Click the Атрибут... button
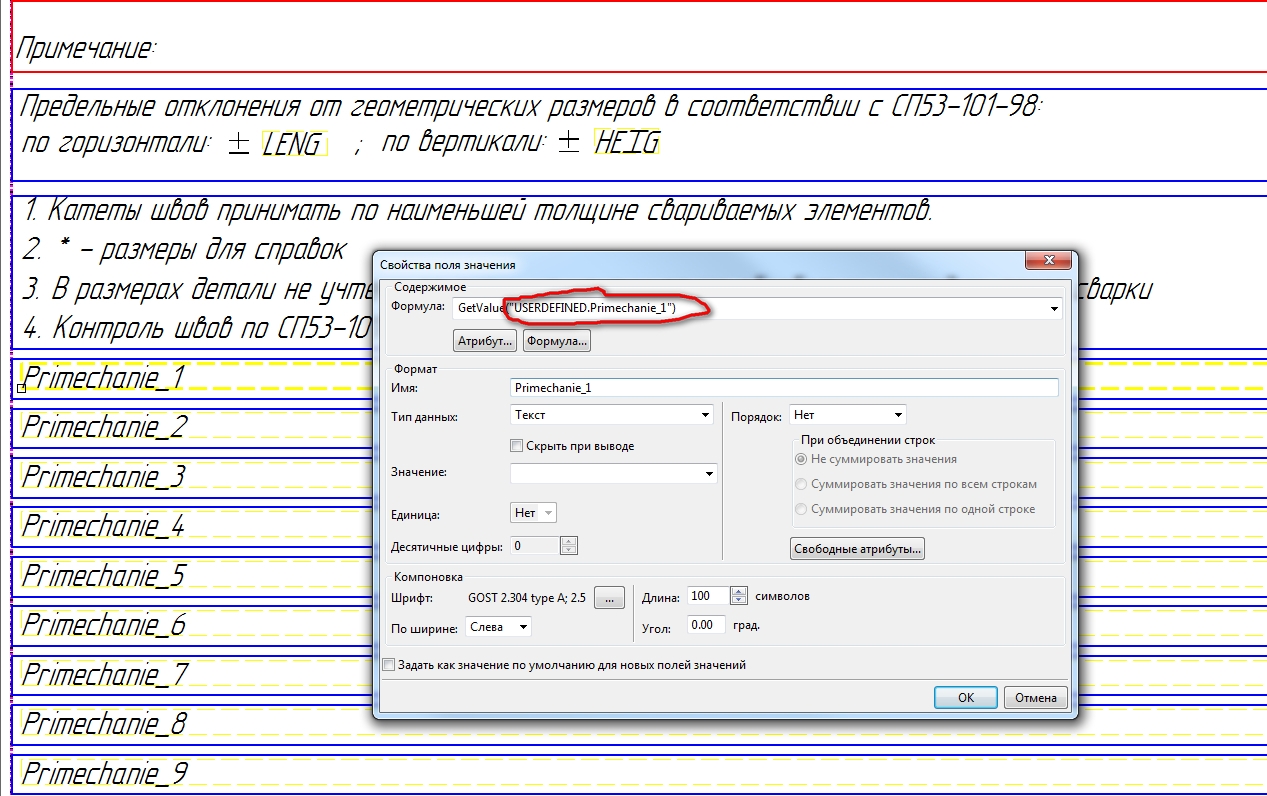 [x=485, y=341]
